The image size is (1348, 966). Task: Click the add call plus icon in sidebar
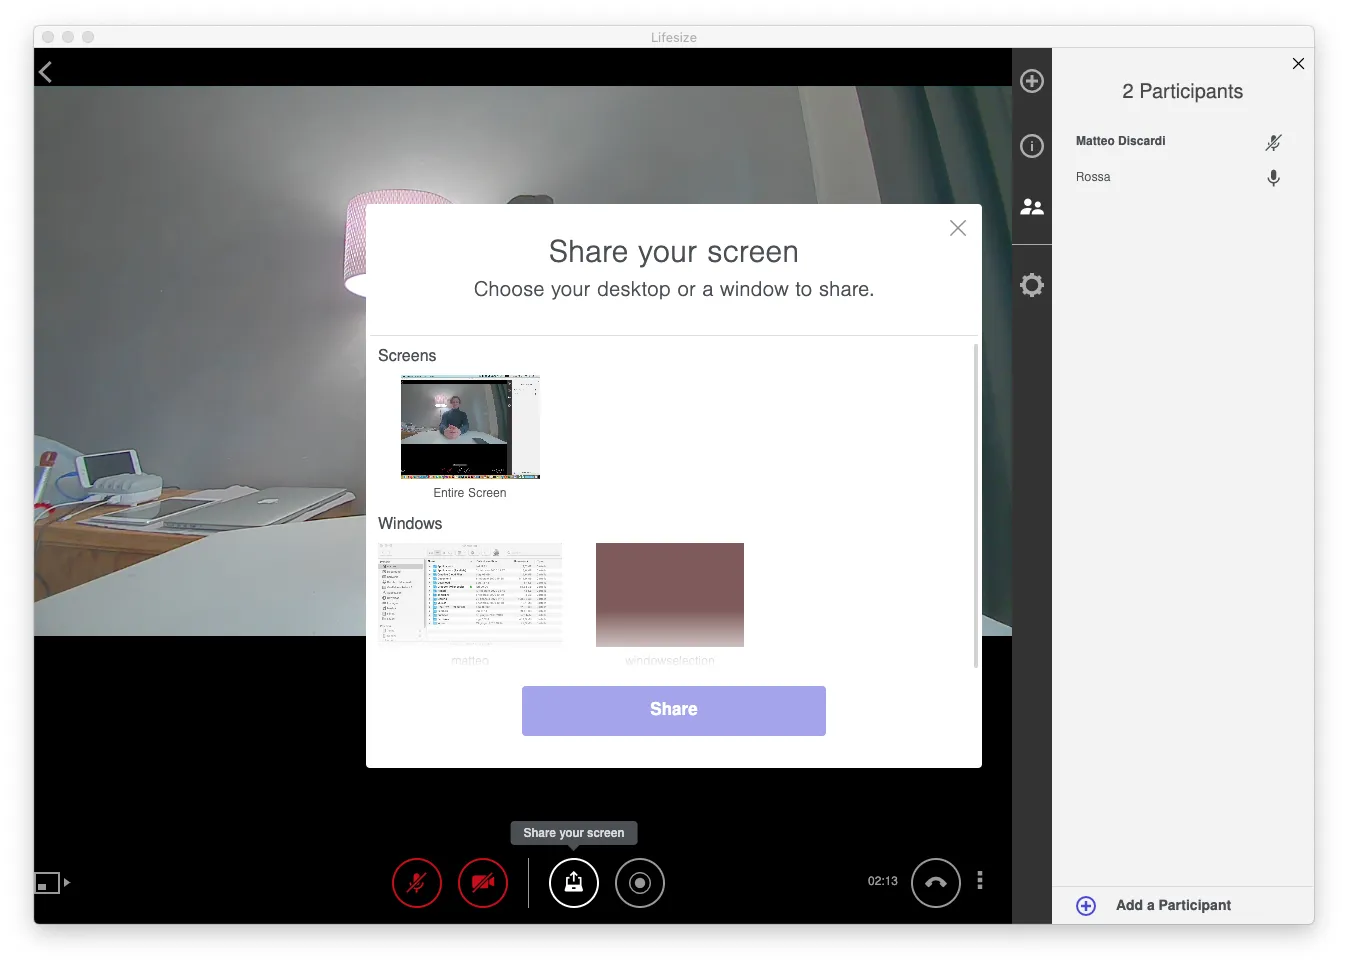1032,81
